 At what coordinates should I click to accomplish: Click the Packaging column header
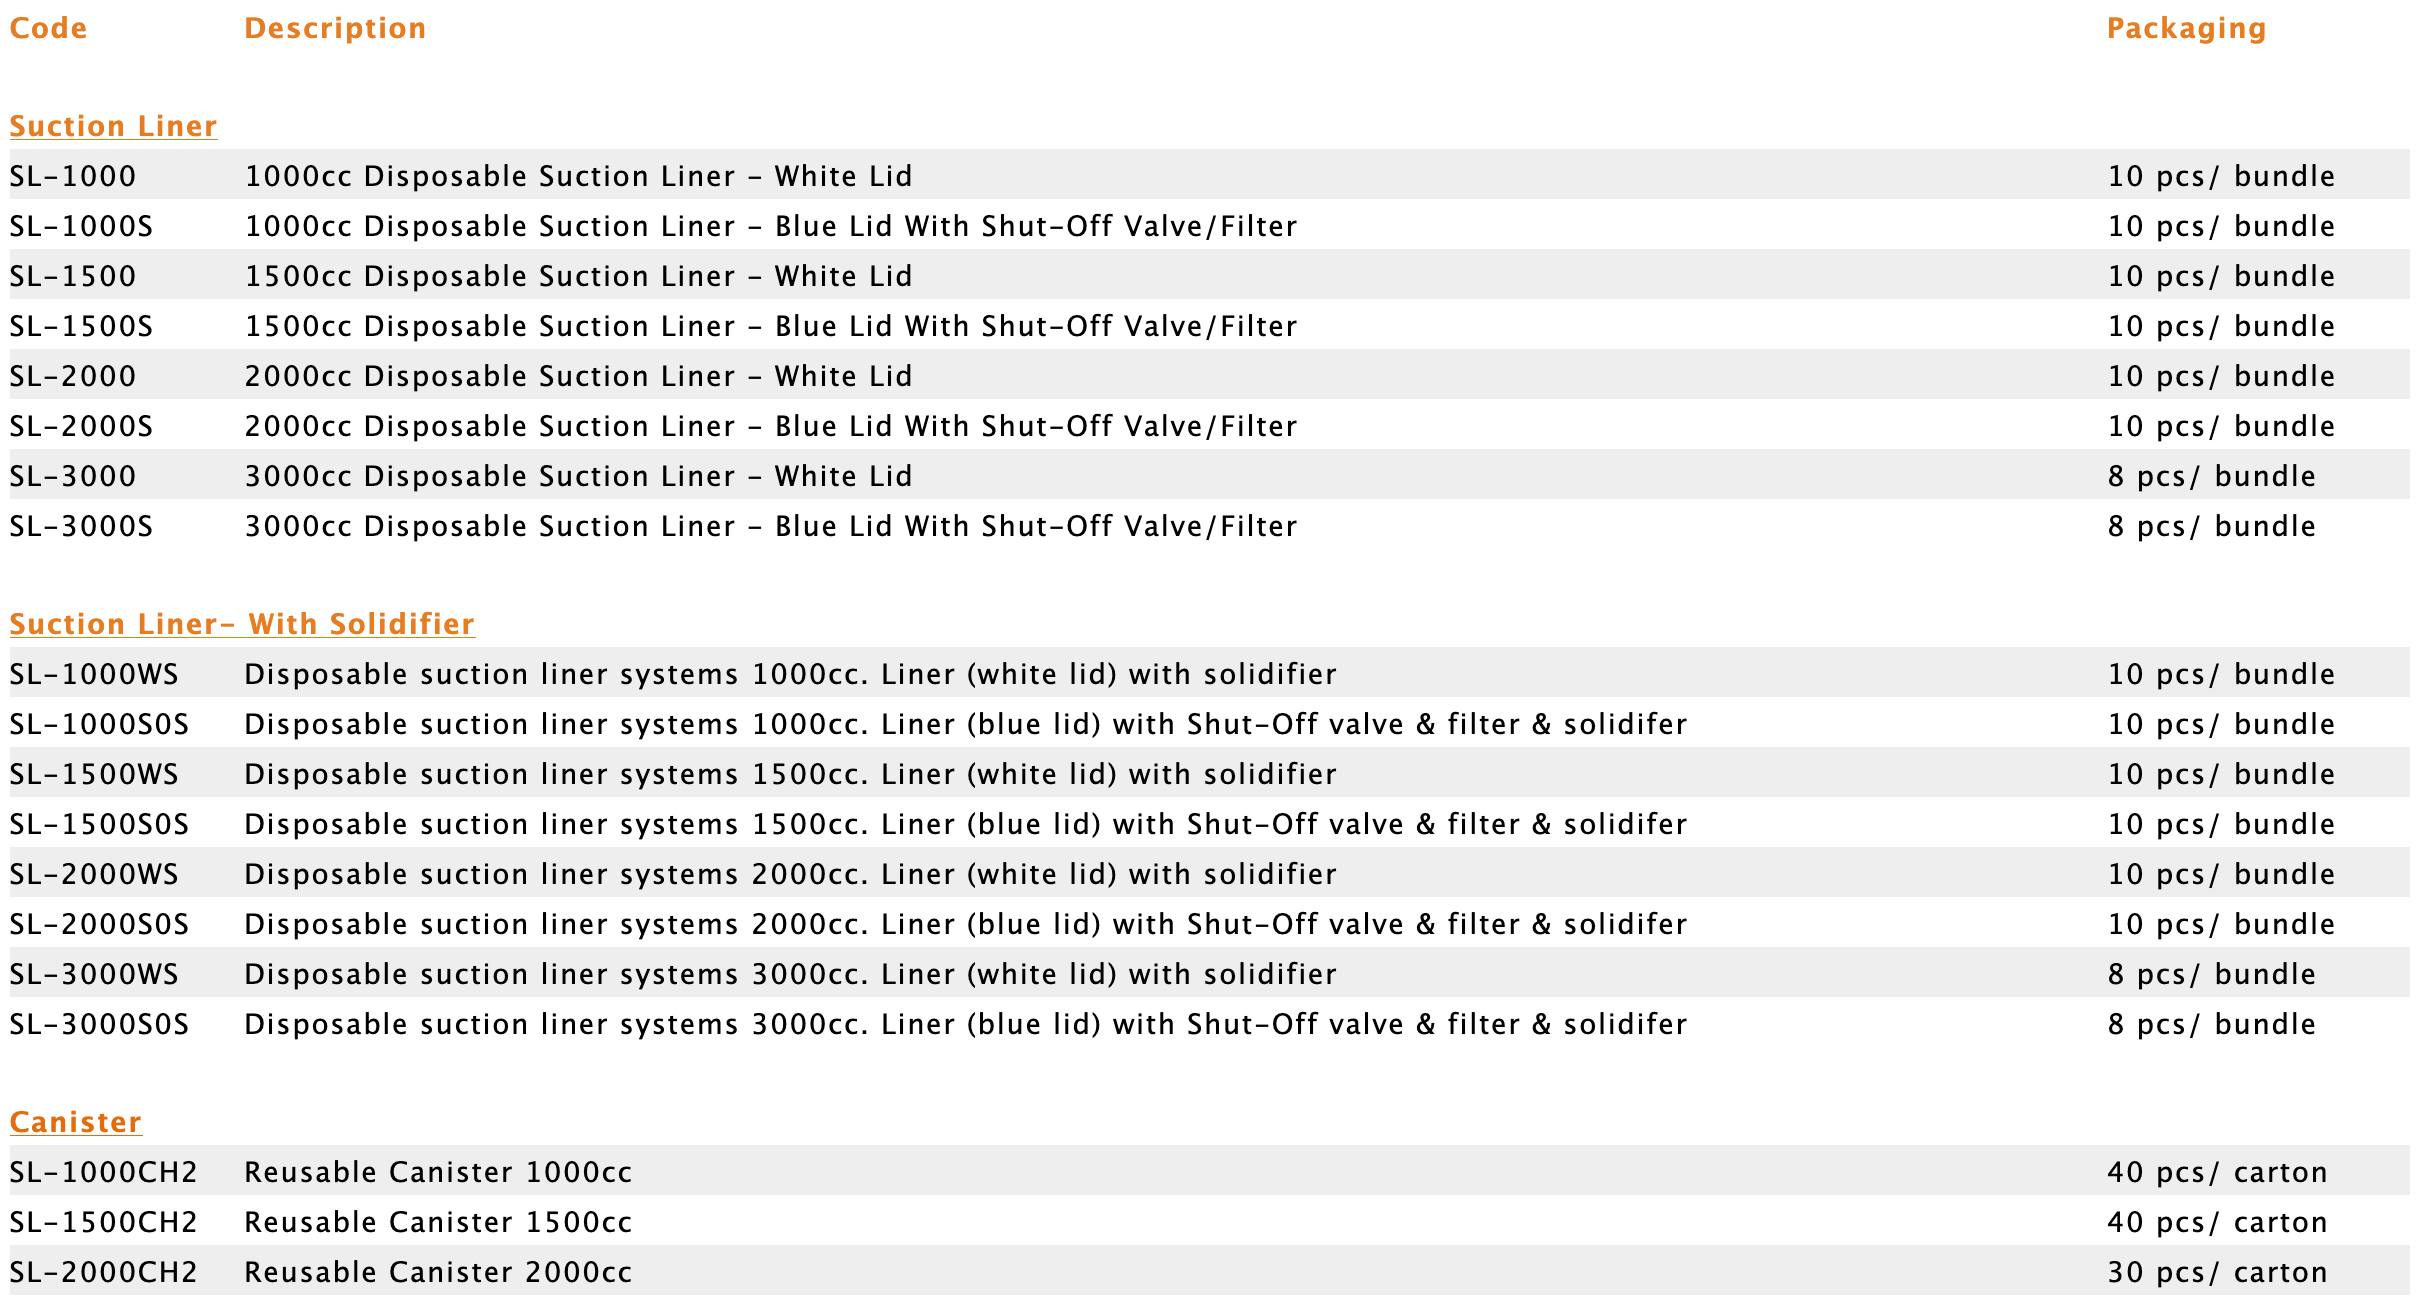click(x=2186, y=29)
